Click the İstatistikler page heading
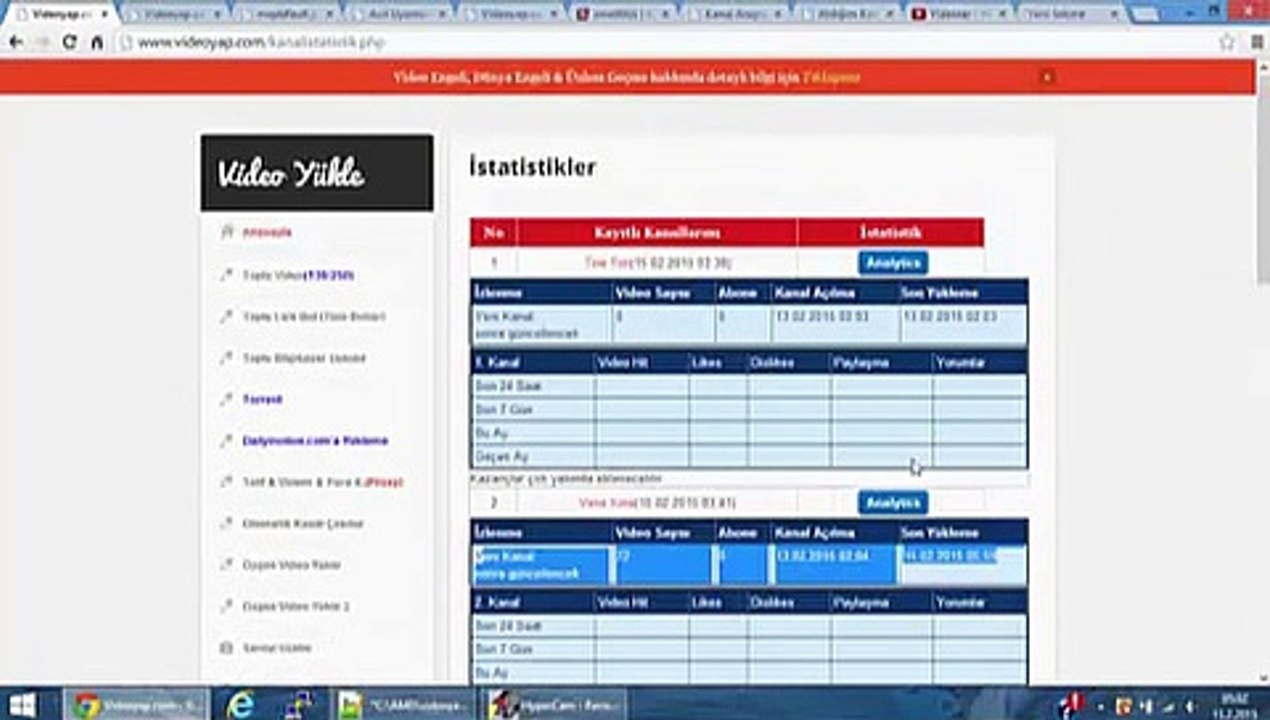 (532, 167)
